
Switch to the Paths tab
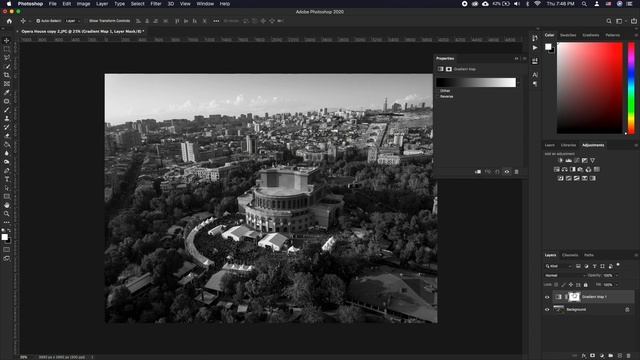[x=589, y=255]
